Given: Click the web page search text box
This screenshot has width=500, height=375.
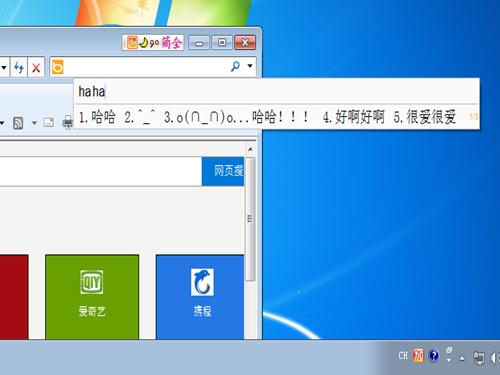Looking at the screenshot, I should pos(101,171).
